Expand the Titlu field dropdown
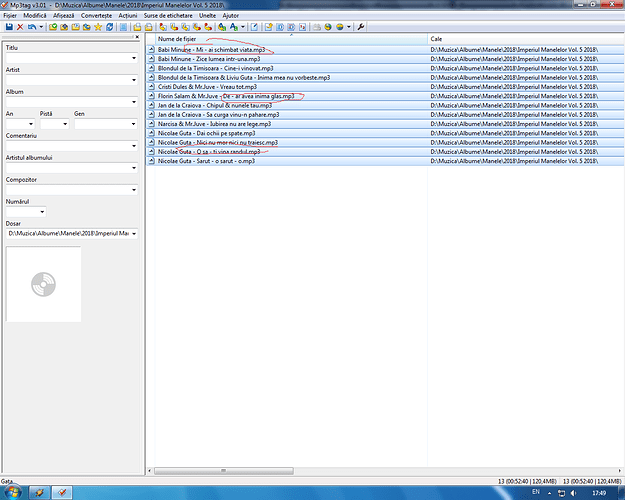The height and width of the screenshot is (500, 625). click(x=134, y=58)
